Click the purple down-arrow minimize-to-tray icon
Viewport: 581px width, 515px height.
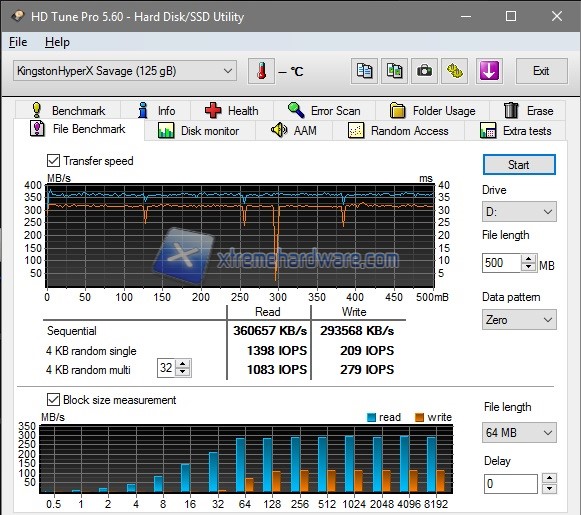(489, 71)
